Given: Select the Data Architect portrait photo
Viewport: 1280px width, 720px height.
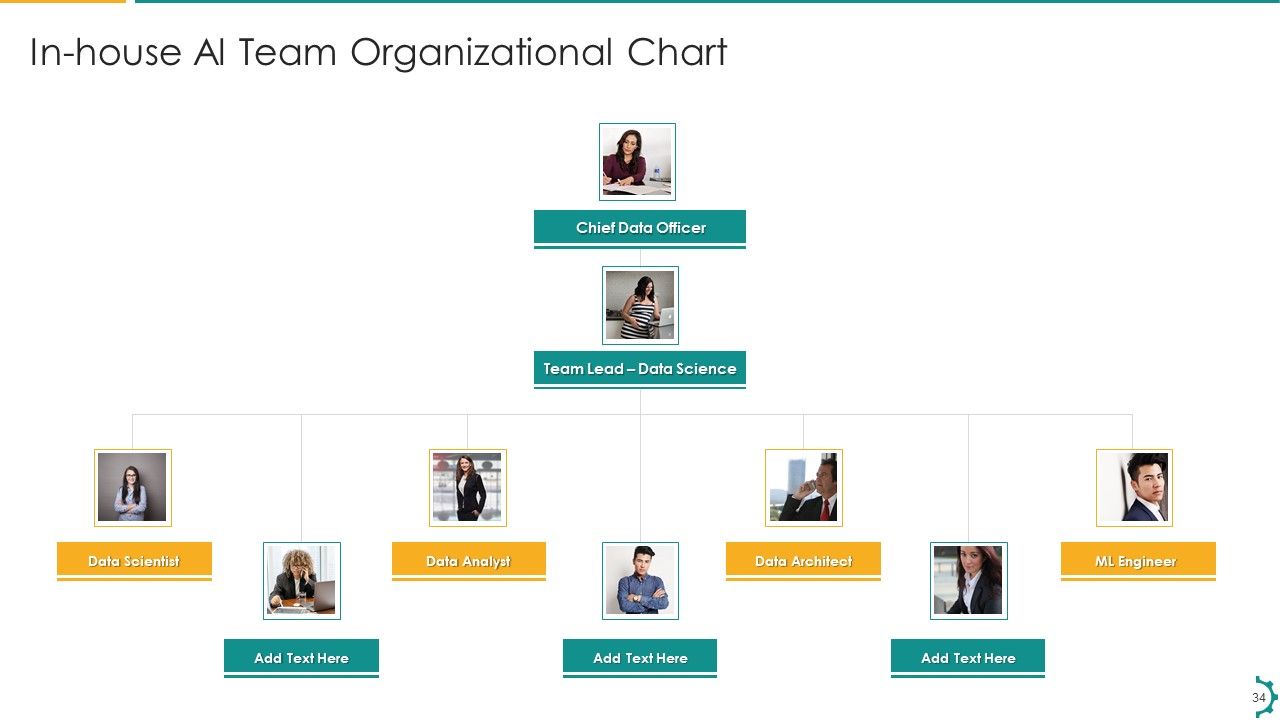Looking at the screenshot, I should [x=804, y=487].
